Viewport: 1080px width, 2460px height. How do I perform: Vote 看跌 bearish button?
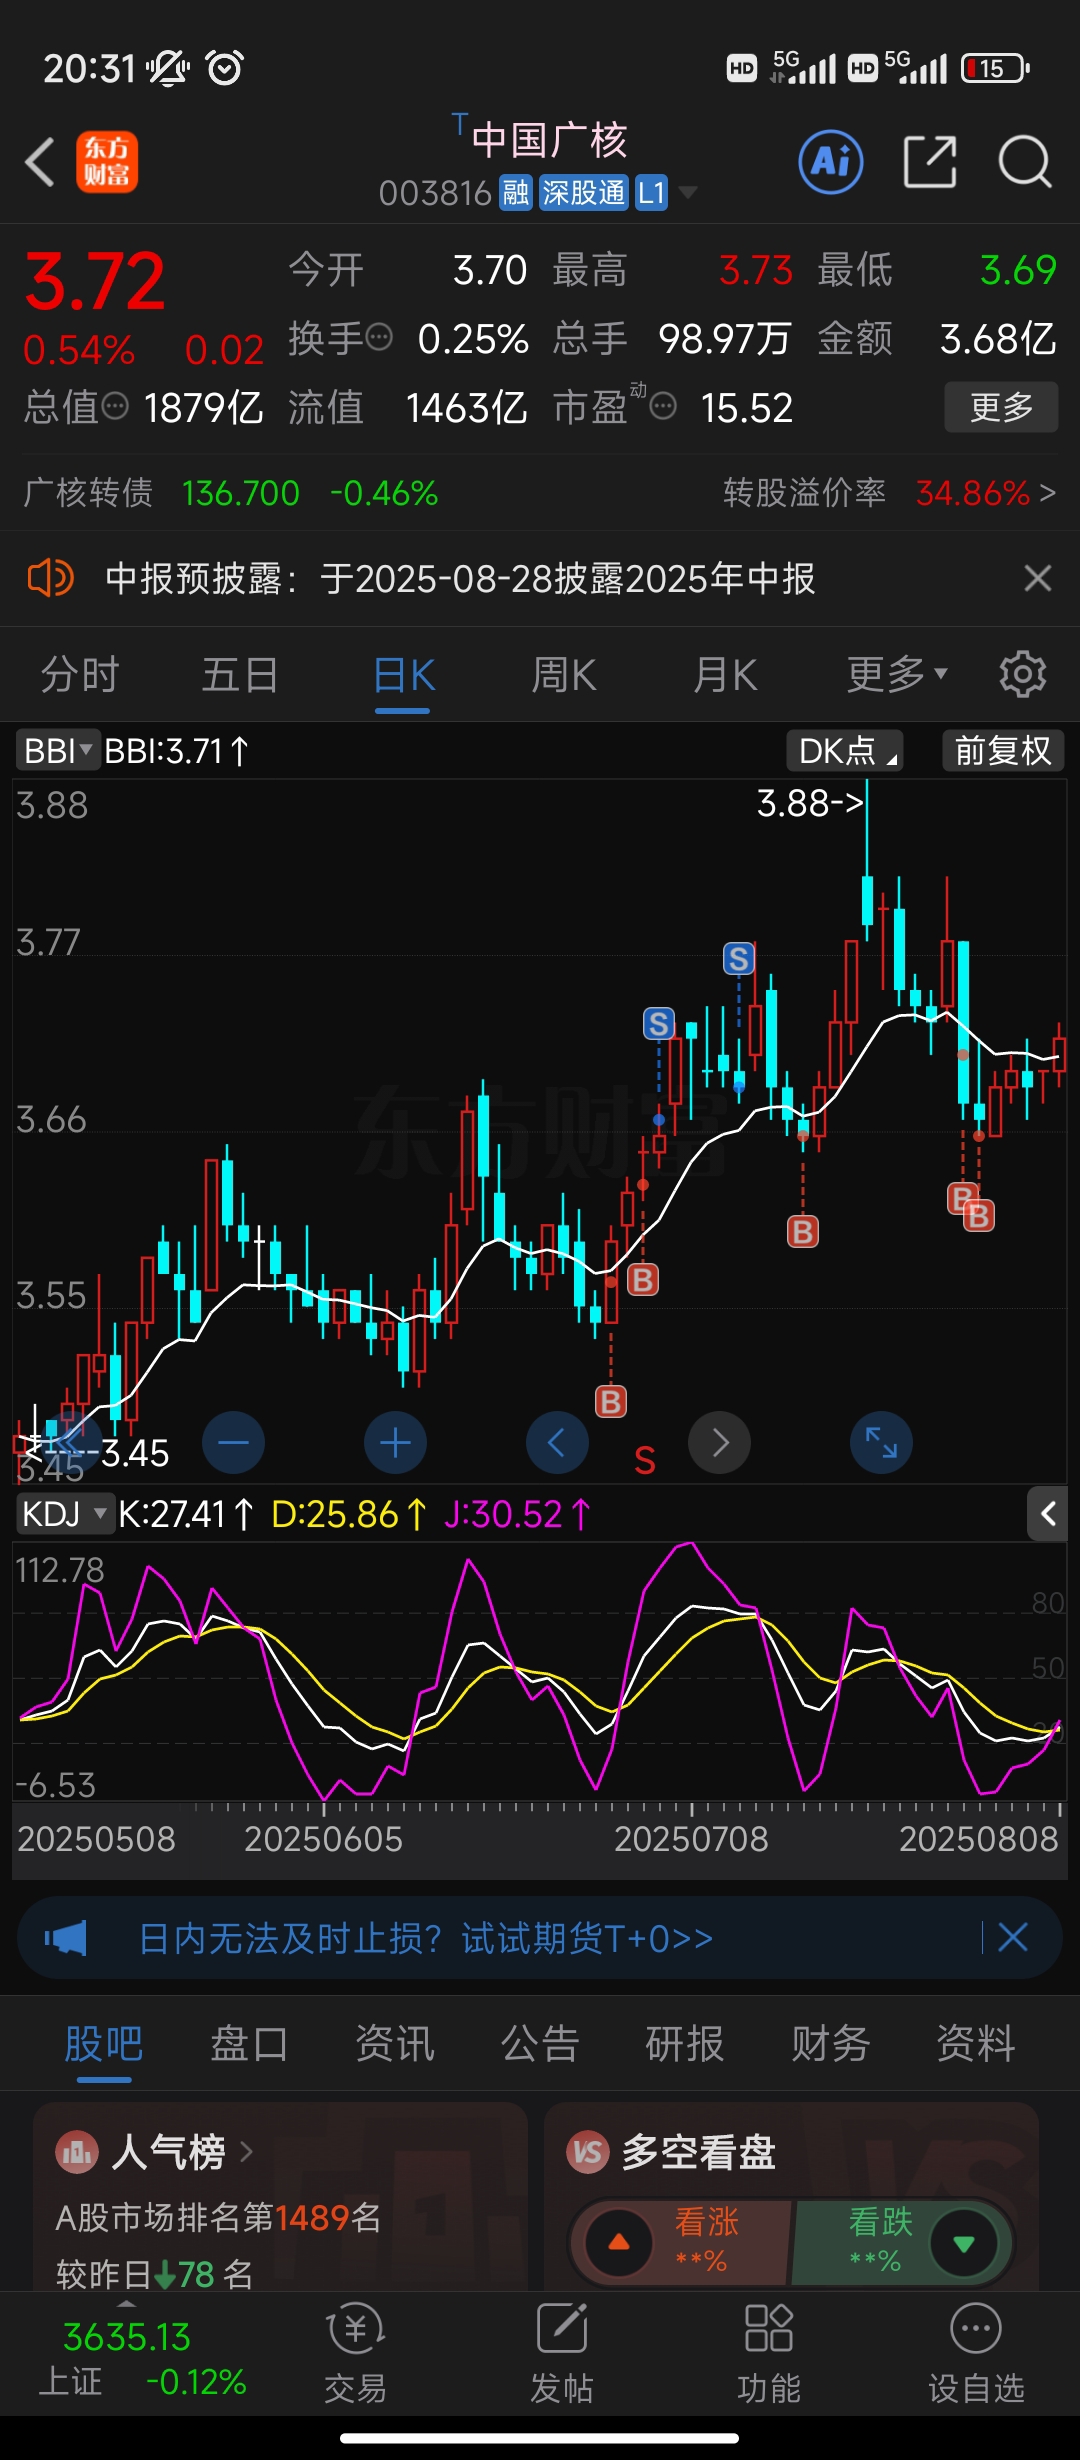901,2242
